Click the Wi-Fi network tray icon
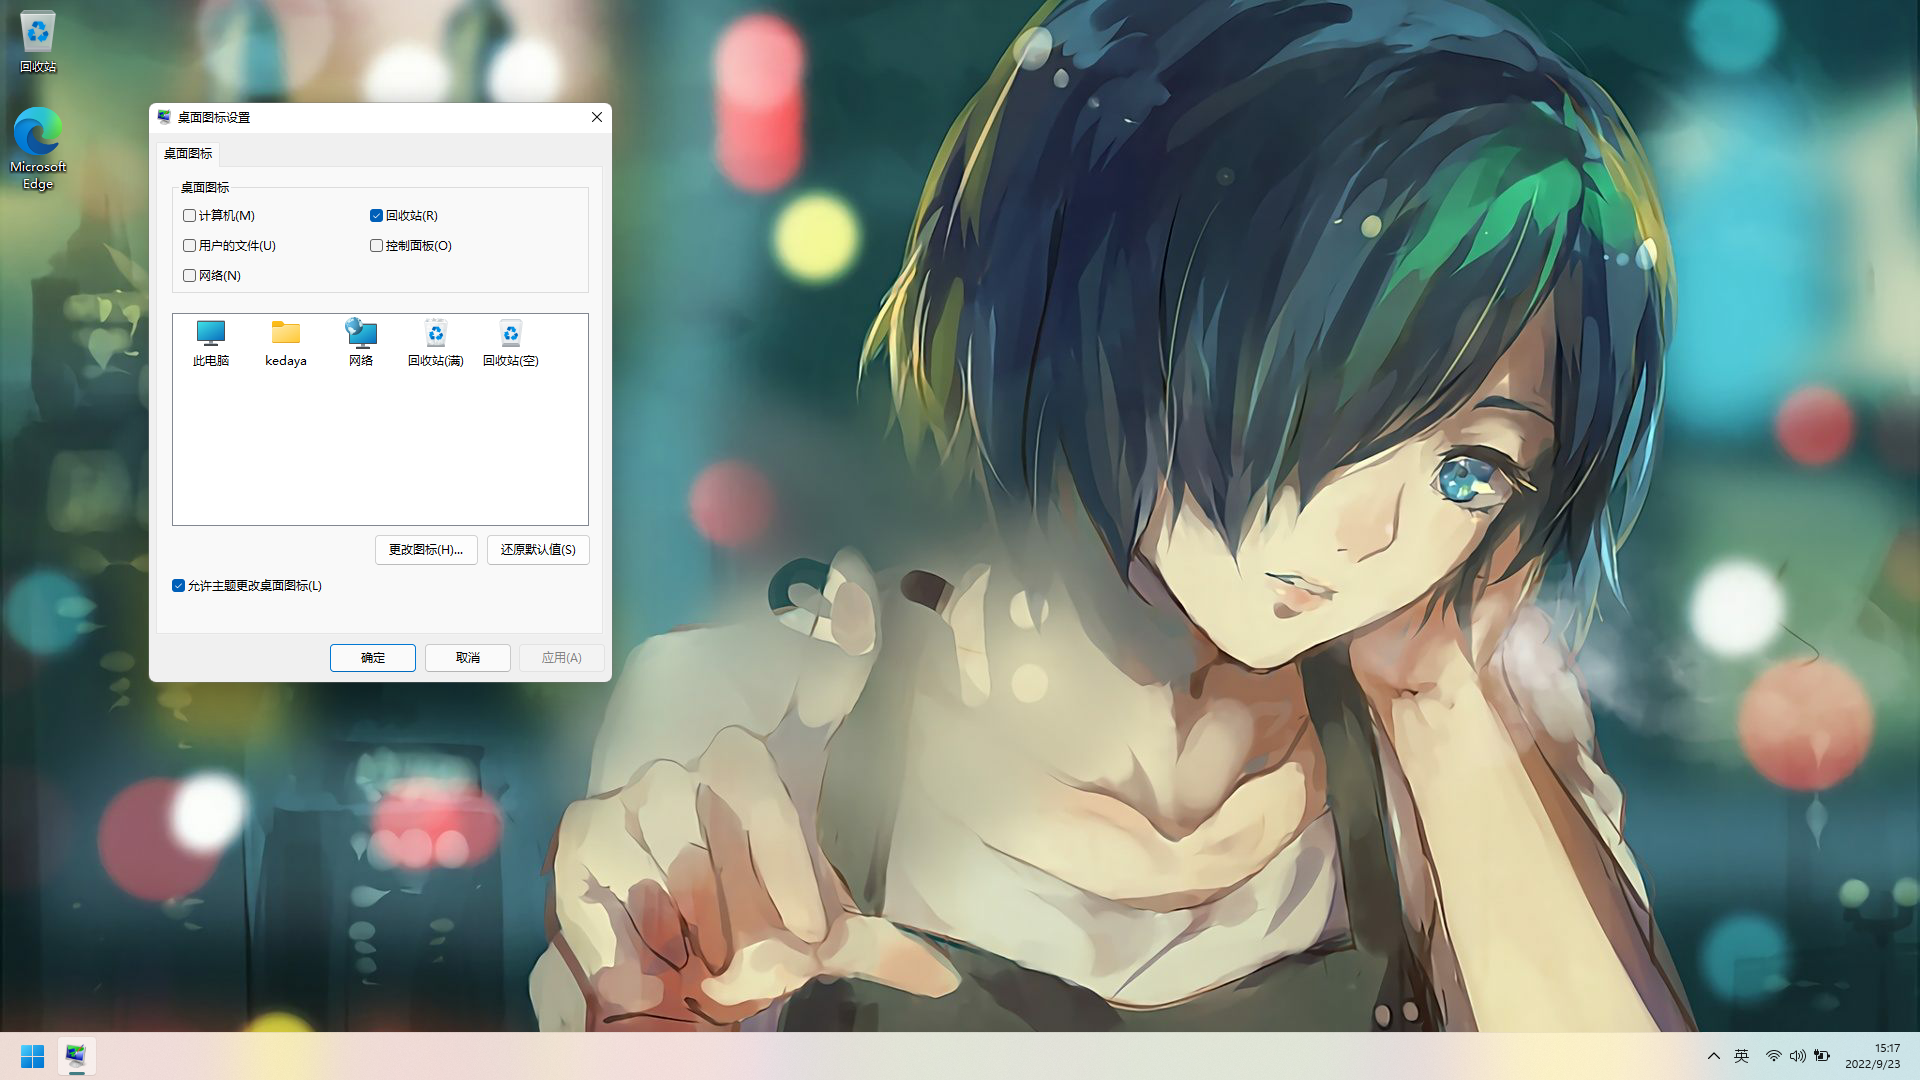 pyautogui.click(x=1773, y=1056)
